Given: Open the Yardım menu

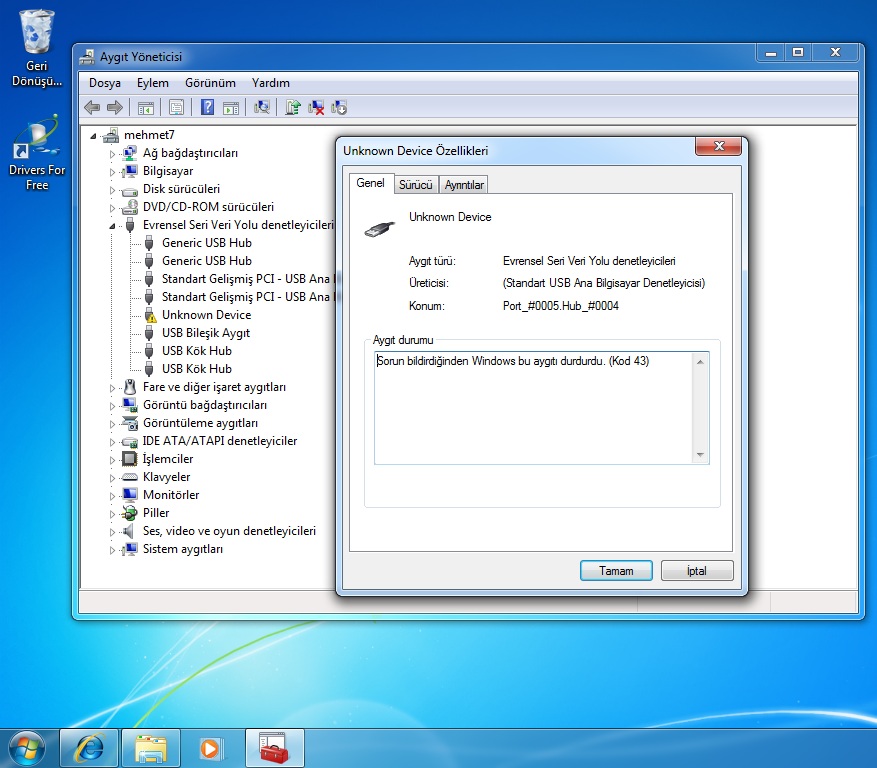Looking at the screenshot, I should (x=271, y=83).
